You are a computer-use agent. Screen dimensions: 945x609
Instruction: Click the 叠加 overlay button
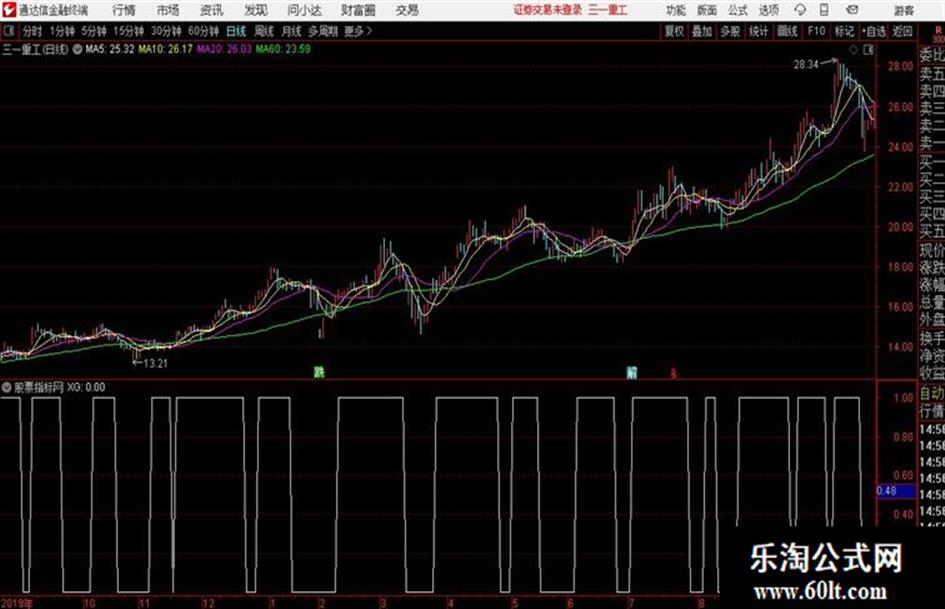click(x=702, y=31)
